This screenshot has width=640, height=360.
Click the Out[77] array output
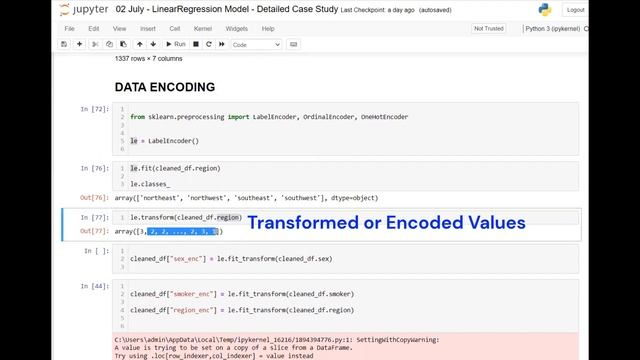[x=169, y=231]
